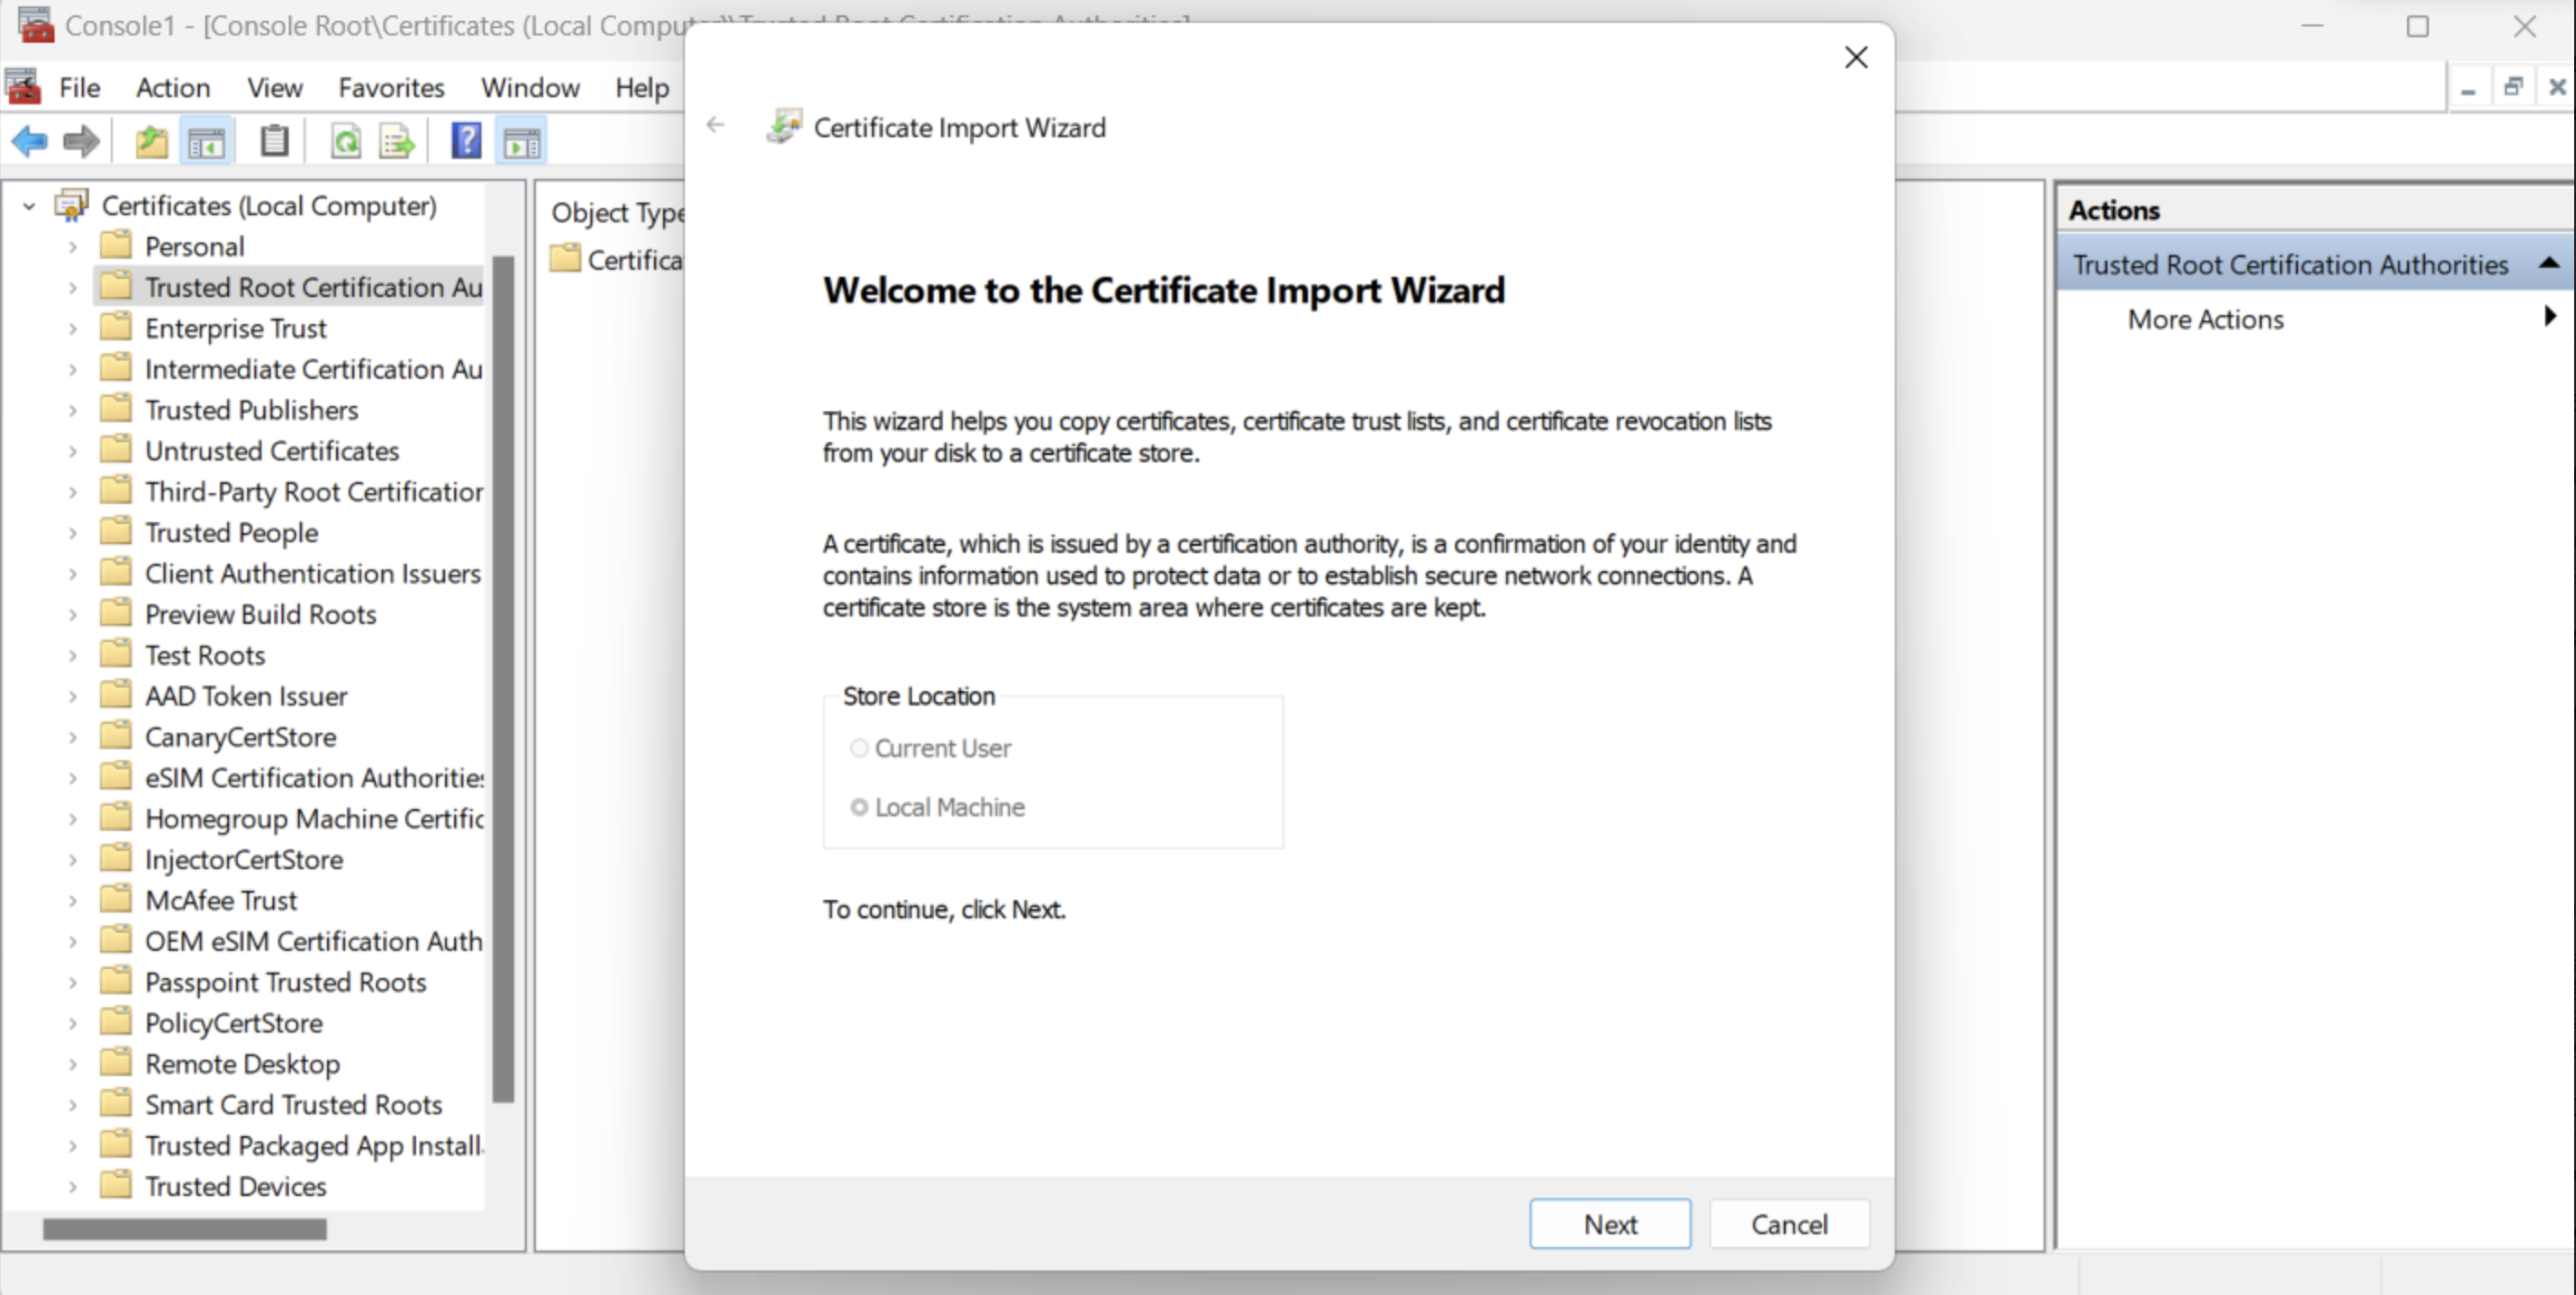Open the Action menu
Image resolution: width=2576 pixels, height=1295 pixels.
coord(173,88)
